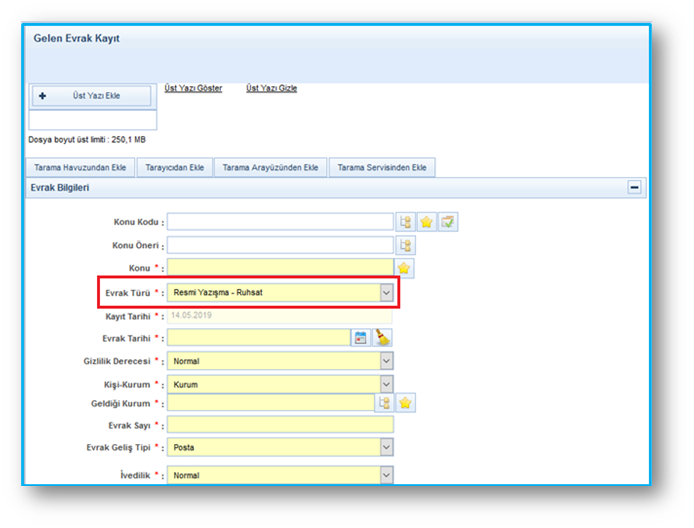Collapse the Evrak Bilgileri panel
694x528 pixels.
pyautogui.click(x=634, y=187)
